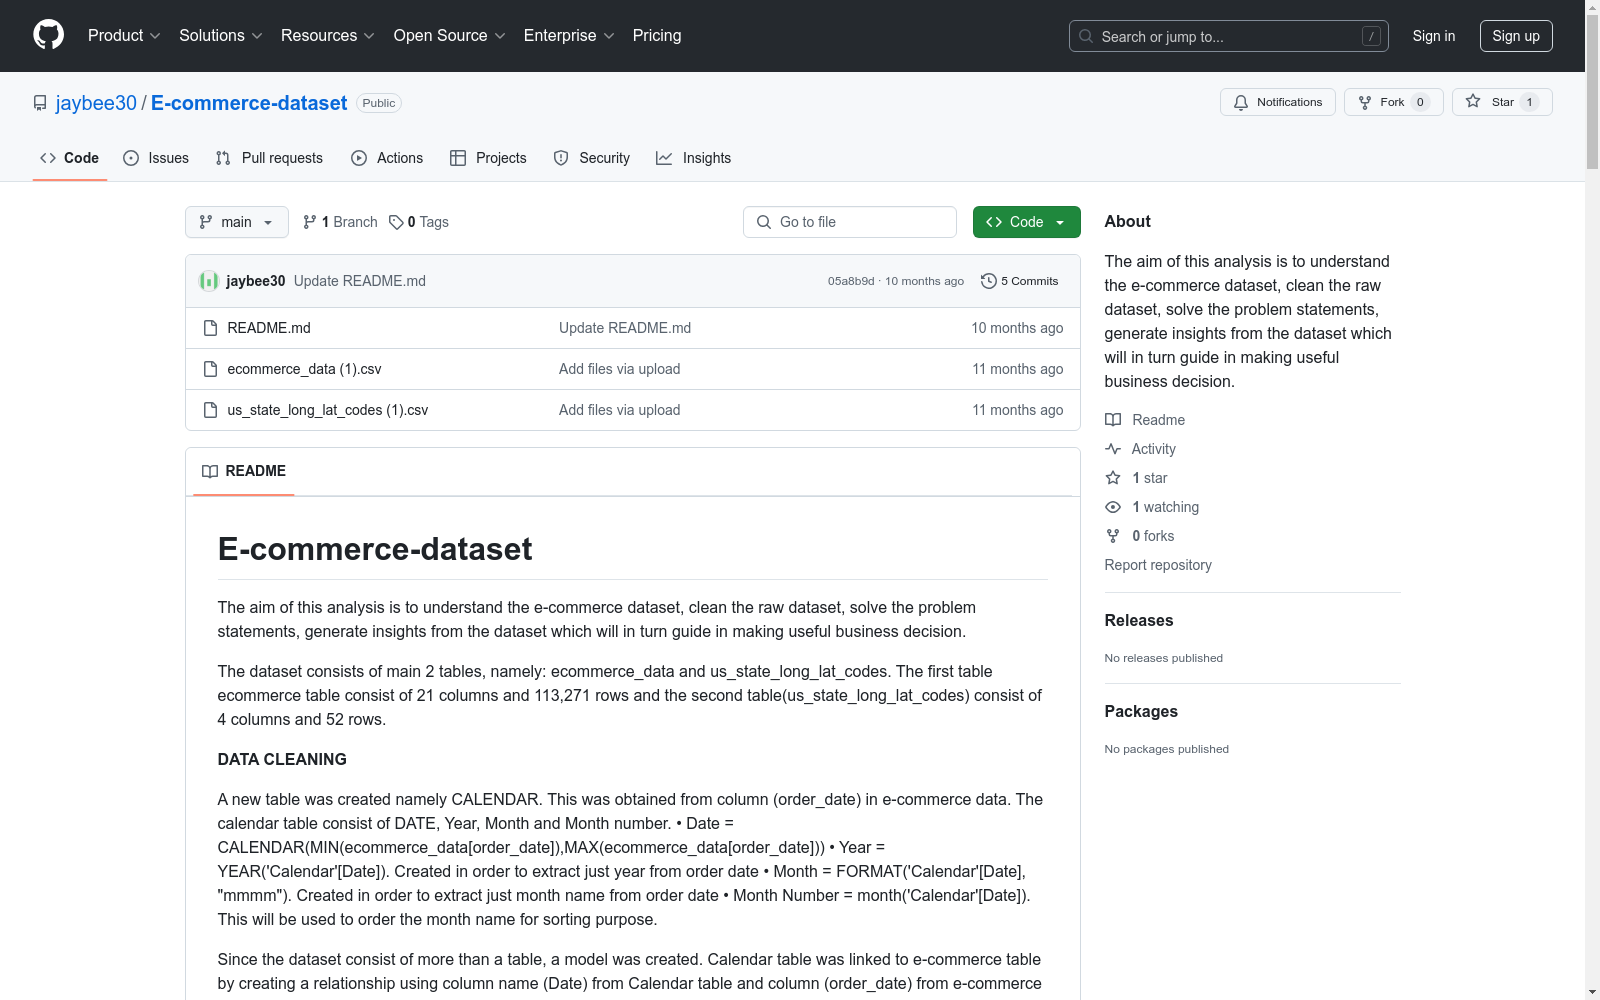Click the Go to file input field
The height and width of the screenshot is (1000, 1600).
click(850, 222)
